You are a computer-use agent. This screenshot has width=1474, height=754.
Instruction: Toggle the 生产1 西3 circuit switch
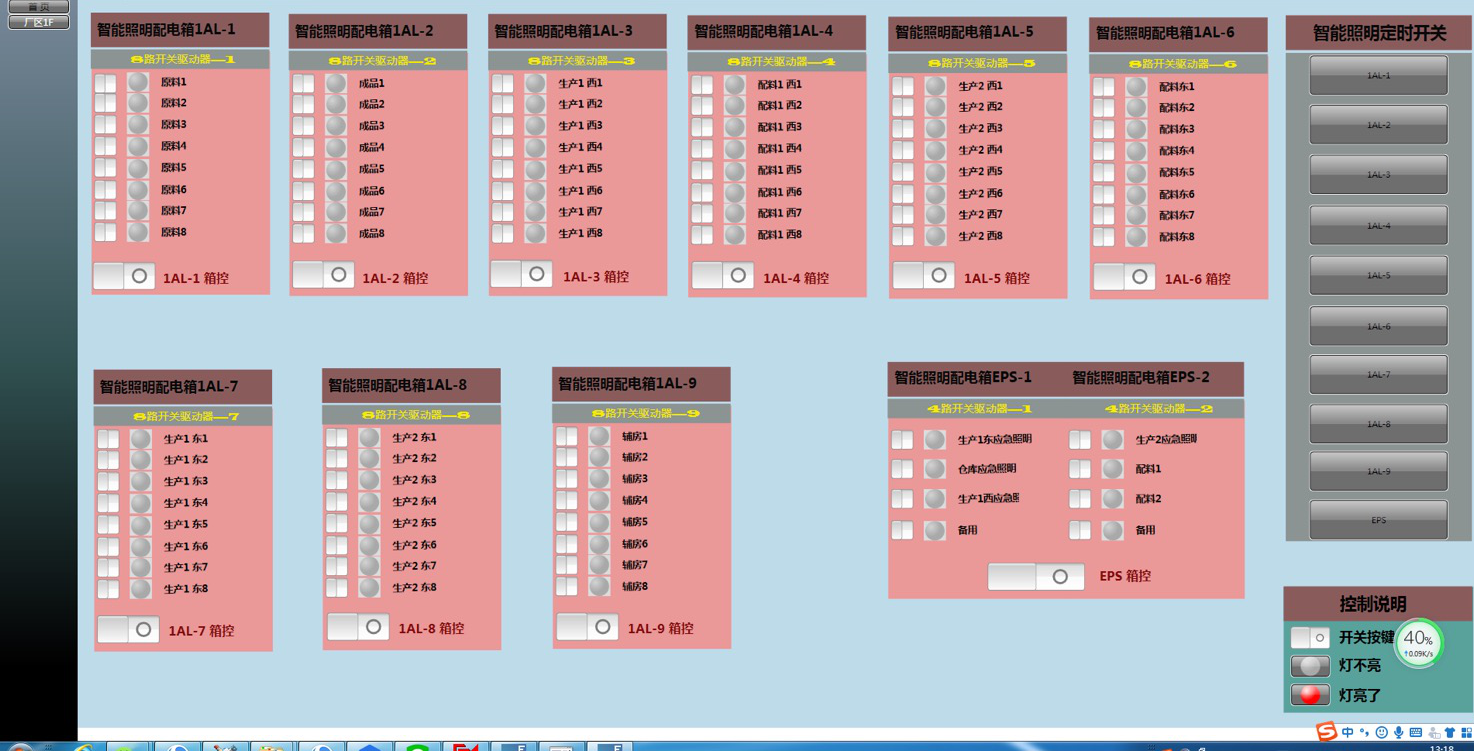click(503, 126)
